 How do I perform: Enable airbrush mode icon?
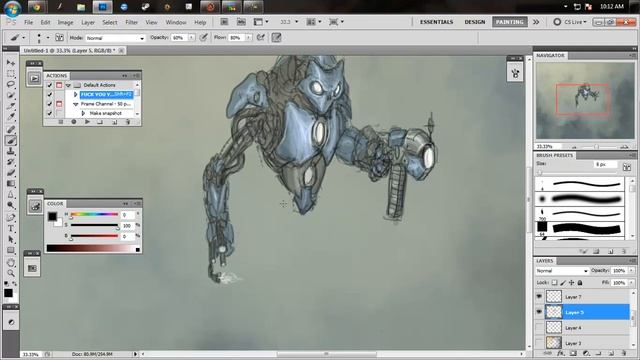coord(260,38)
